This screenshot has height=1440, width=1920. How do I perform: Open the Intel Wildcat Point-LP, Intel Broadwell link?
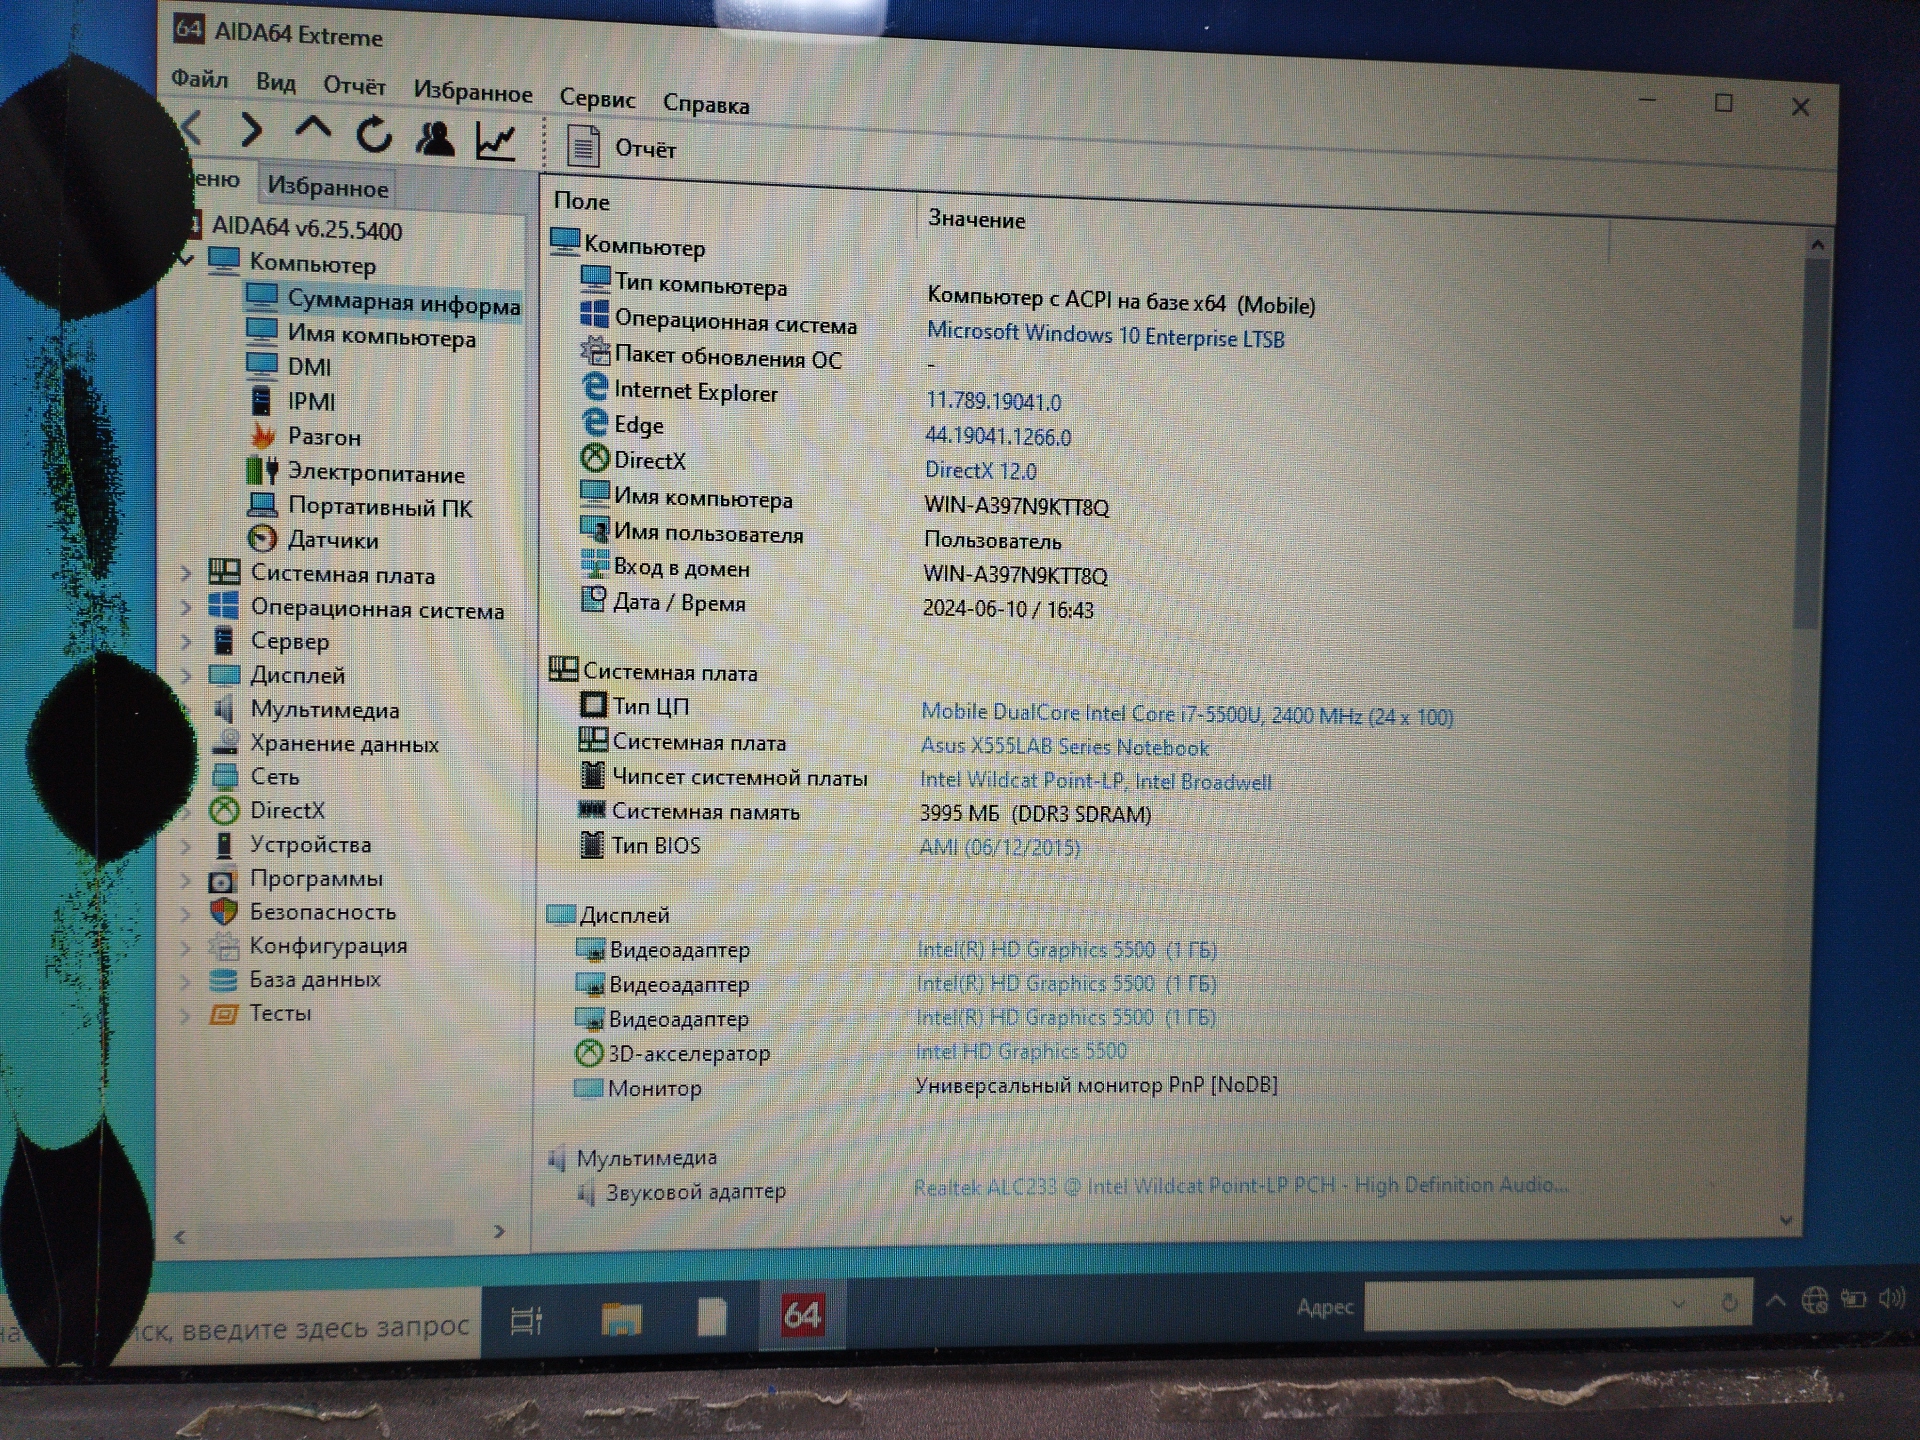point(1096,781)
